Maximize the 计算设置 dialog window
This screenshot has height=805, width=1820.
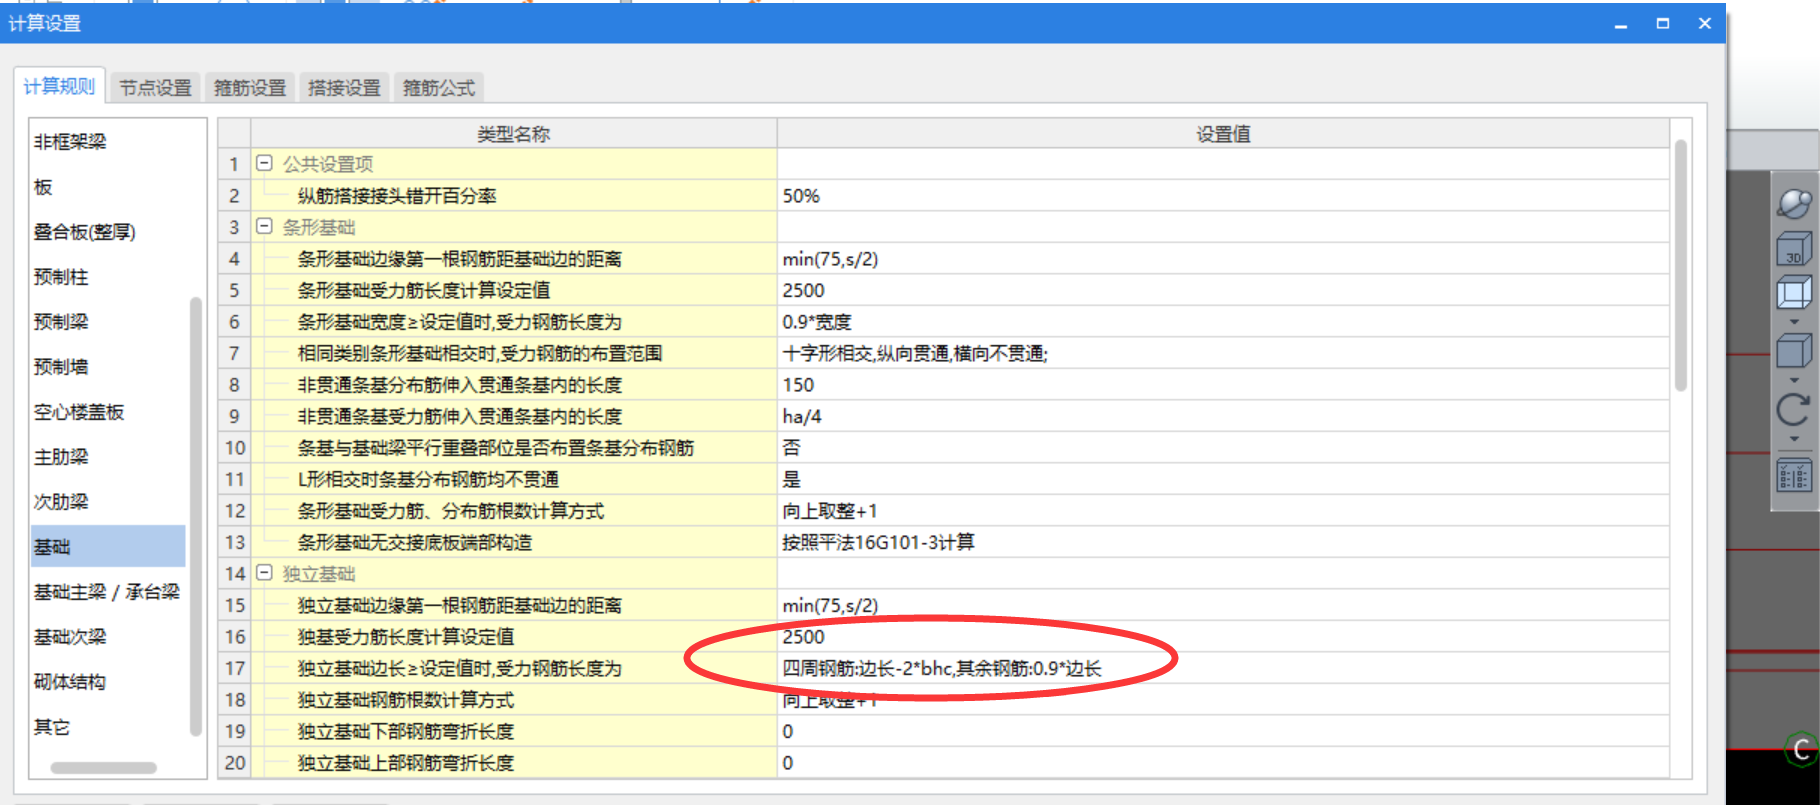pyautogui.click(x=1663, y=23)
